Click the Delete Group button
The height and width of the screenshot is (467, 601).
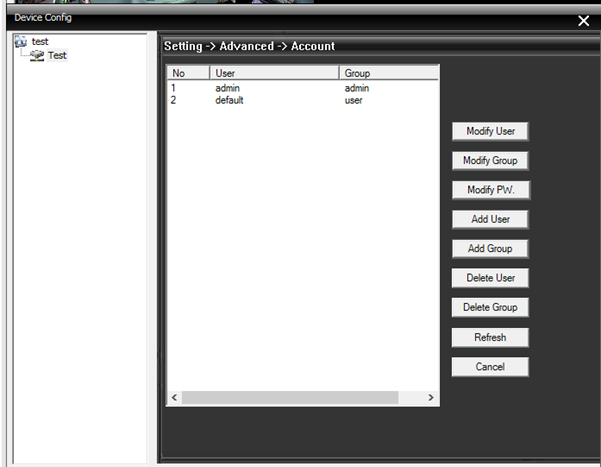point(489,308)
